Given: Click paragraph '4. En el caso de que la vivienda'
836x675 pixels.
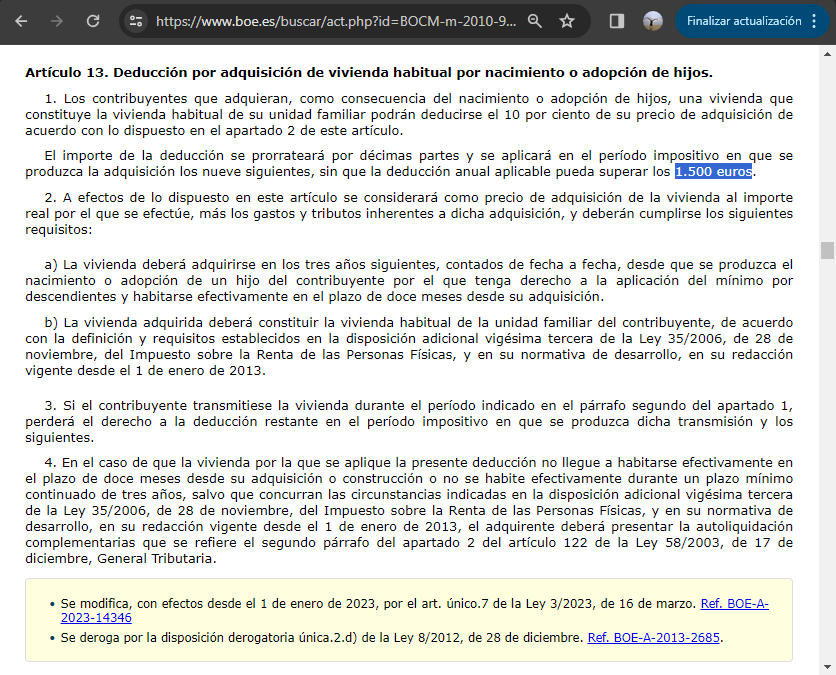Looking at the screenshot, I should click(x=409, y=510).
